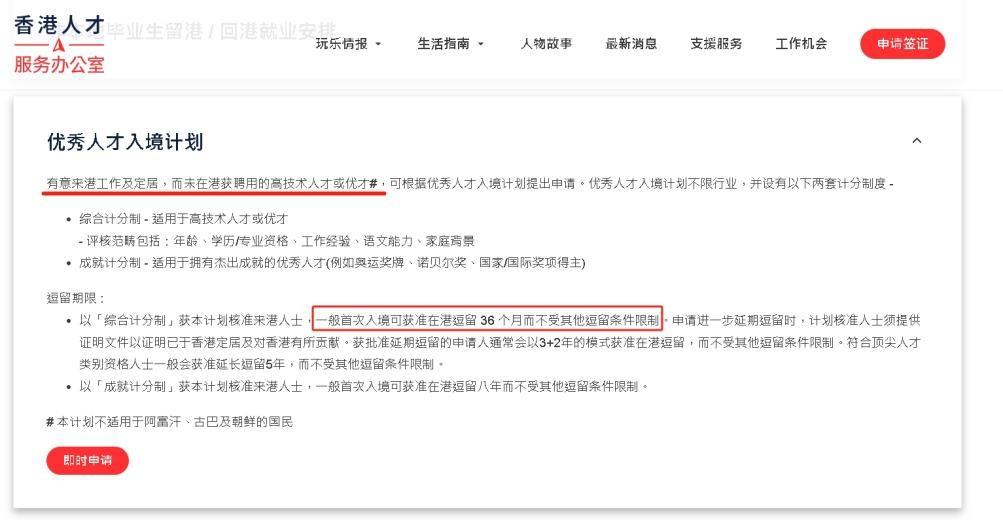This screenshot has width=1003, height=520.
Task: Click the red A emblem in logo
Action: [x=58, y=45]
